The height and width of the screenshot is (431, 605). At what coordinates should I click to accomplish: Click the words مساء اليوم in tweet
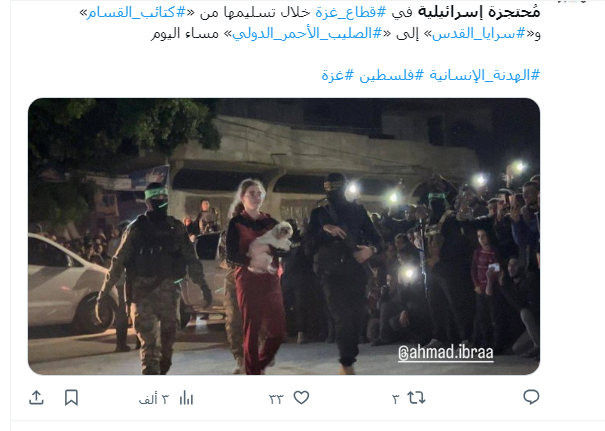(184, 34)
